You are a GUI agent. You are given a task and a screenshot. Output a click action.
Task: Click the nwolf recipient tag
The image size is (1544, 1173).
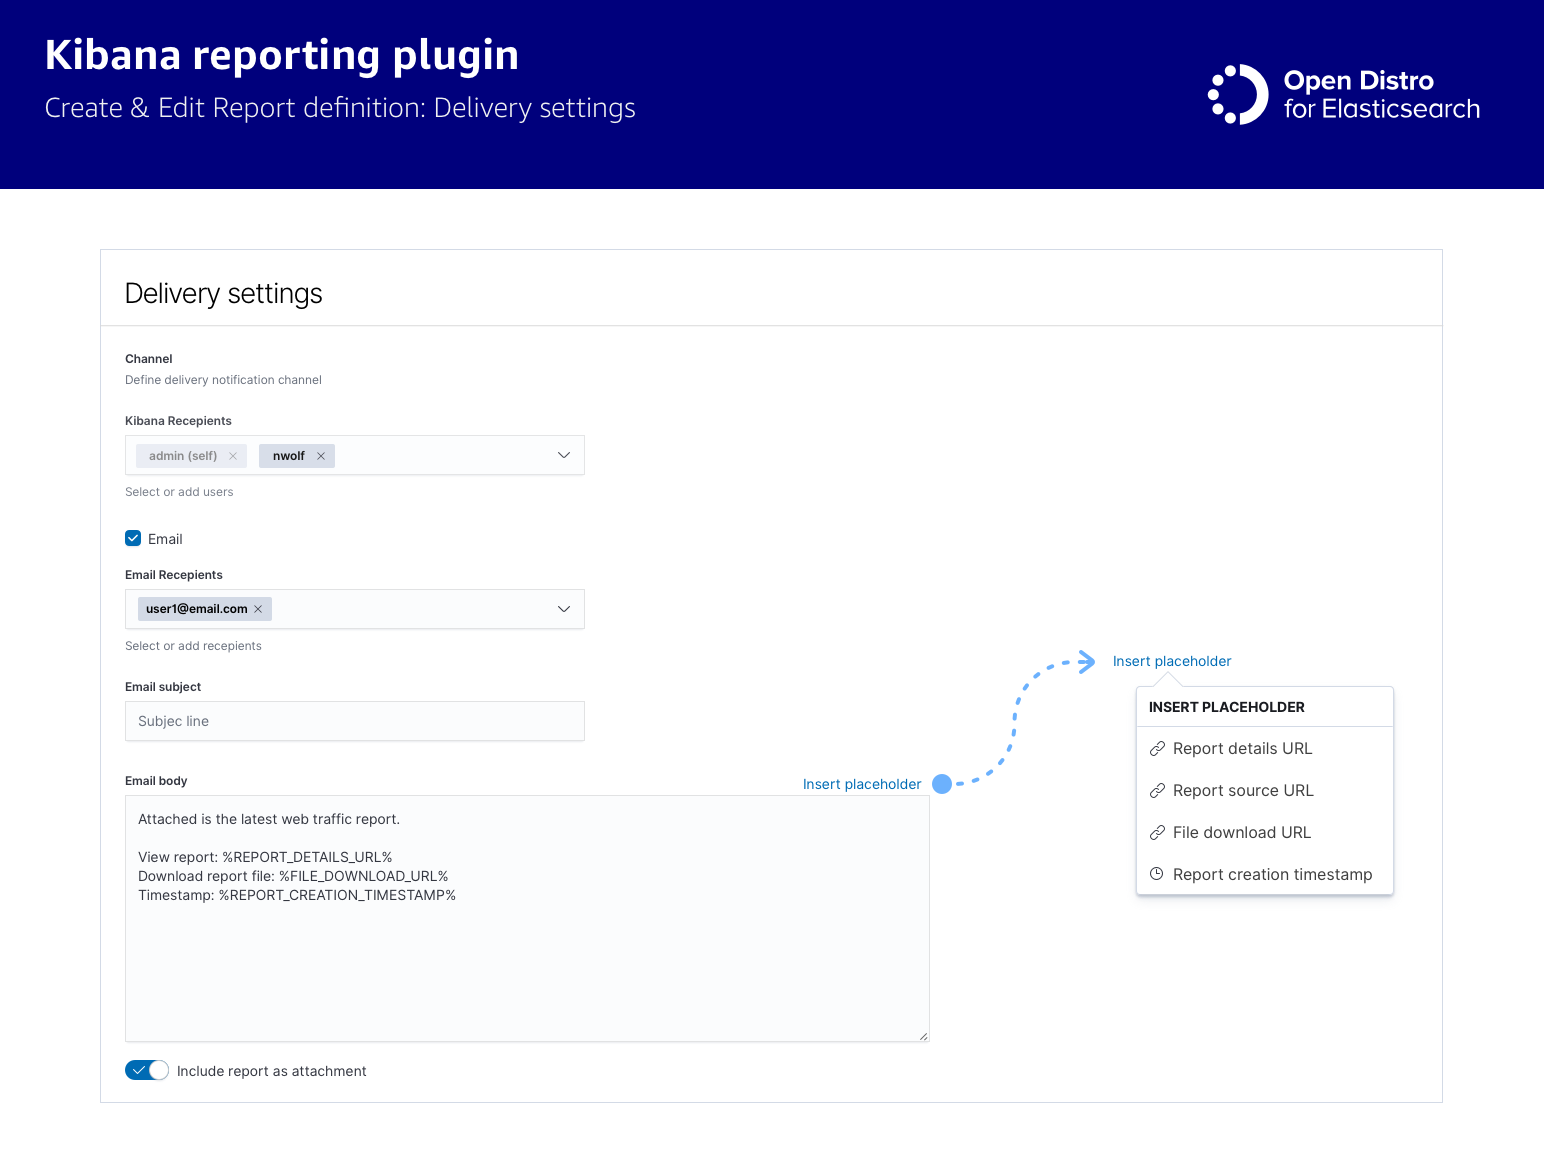297,456
